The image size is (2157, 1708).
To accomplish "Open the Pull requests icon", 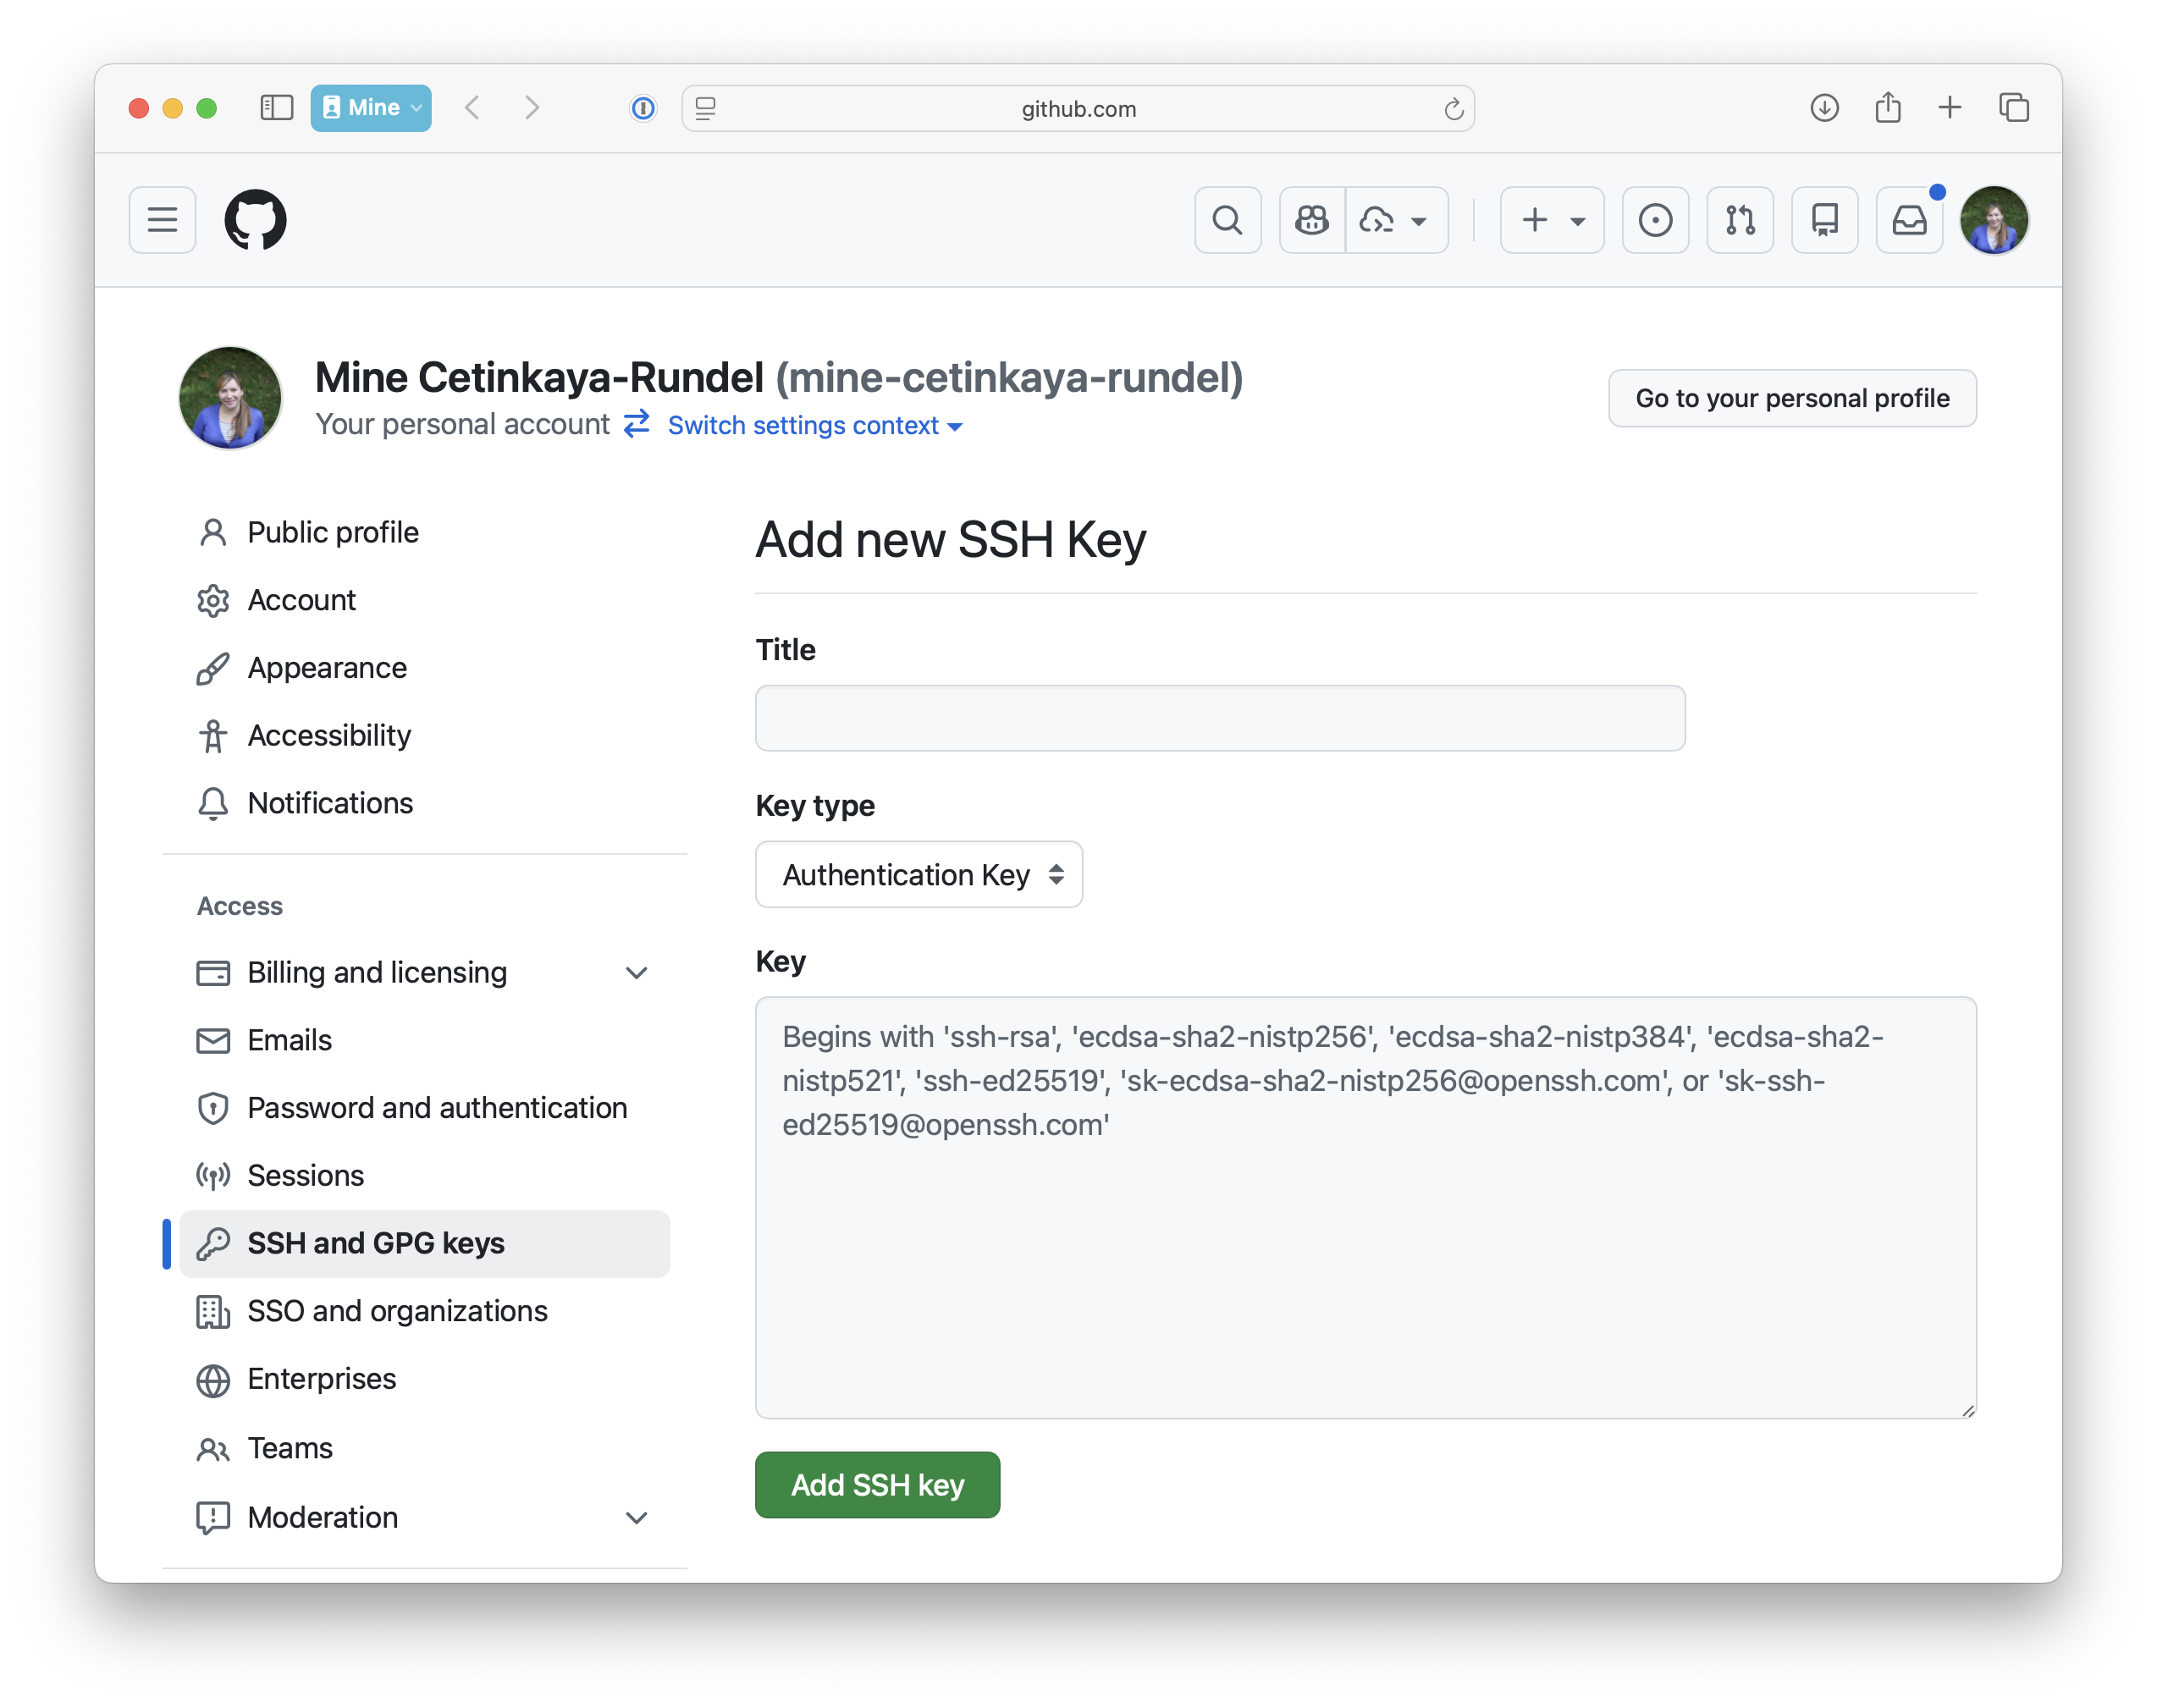I will [x=1739, y=220].
